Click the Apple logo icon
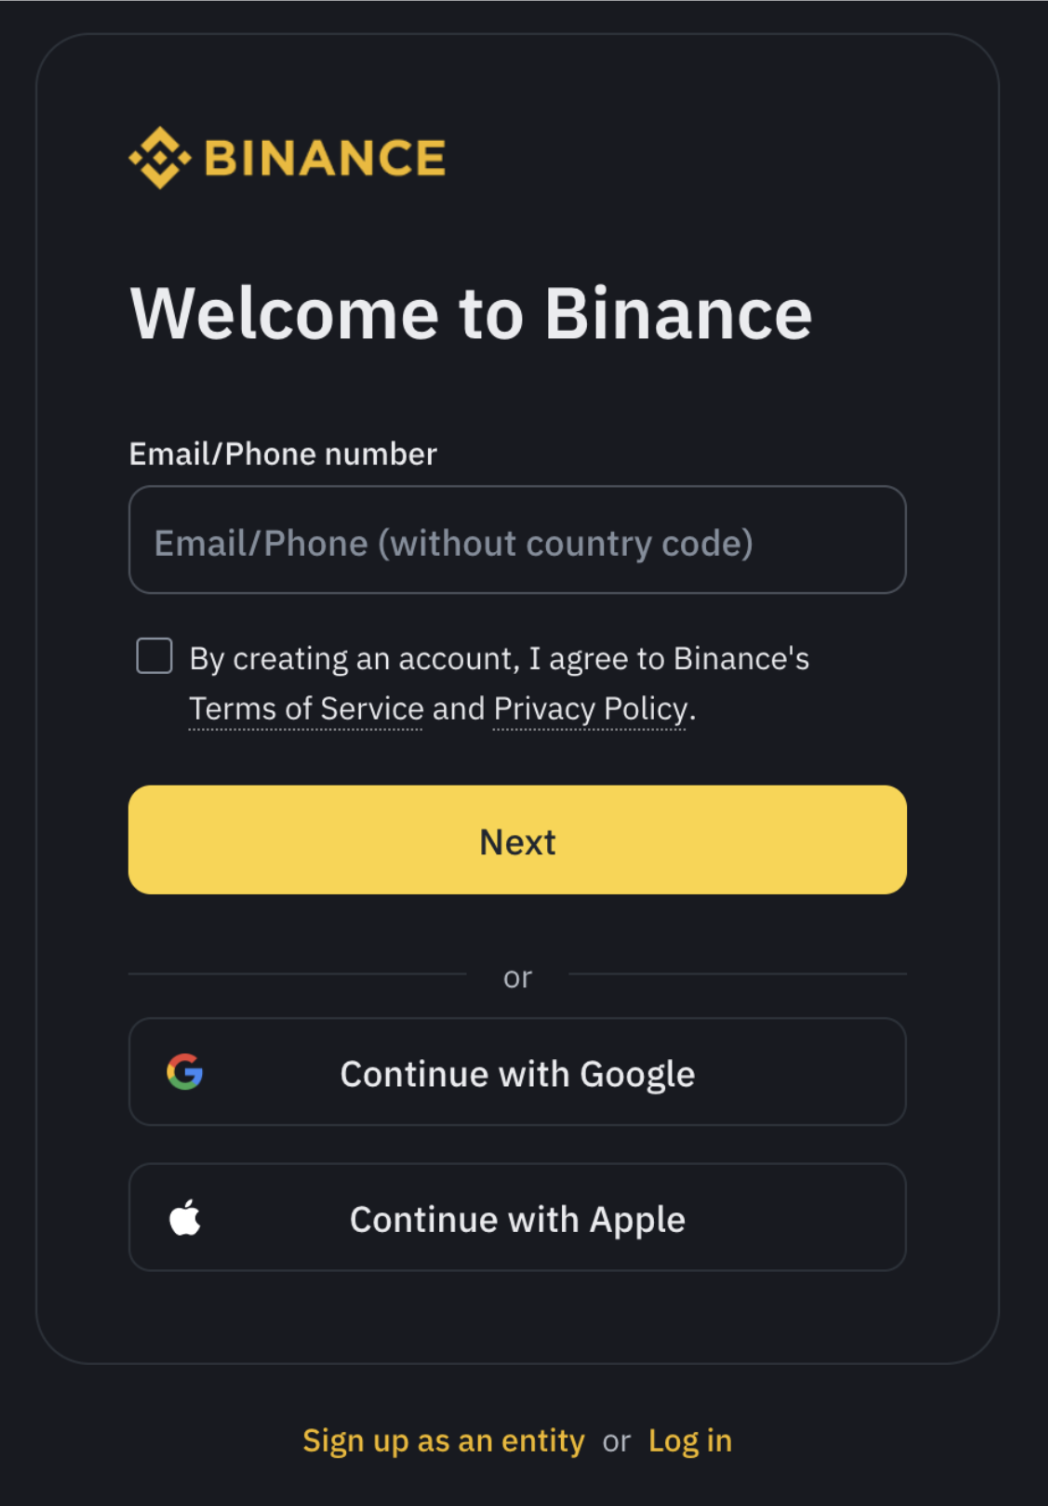 (185, 1218)
